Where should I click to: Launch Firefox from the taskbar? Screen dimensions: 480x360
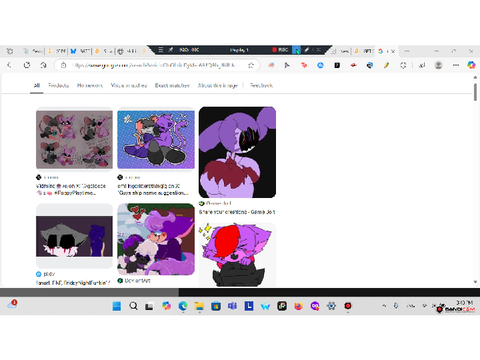(298, 306)
